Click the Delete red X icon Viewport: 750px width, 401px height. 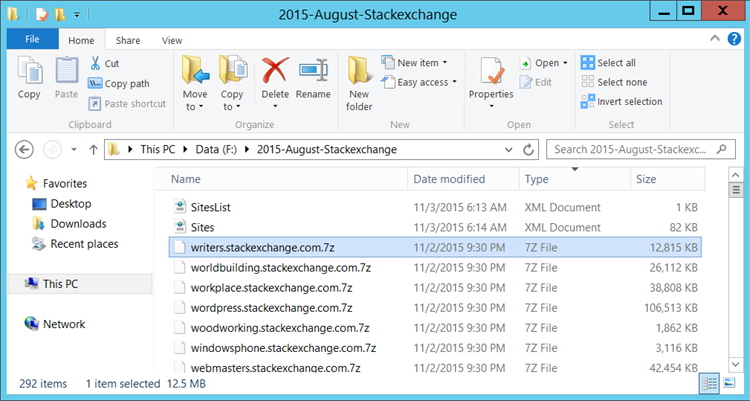(275, 71)
